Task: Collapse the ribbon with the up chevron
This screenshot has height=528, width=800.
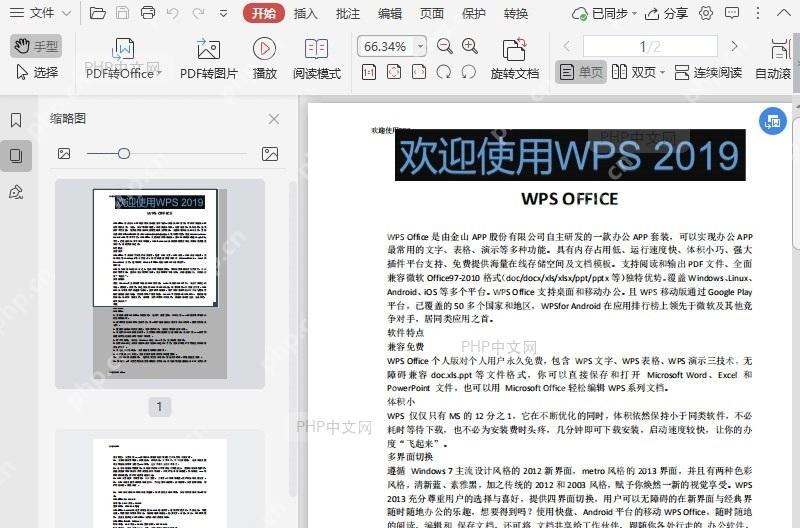Action: click(x=784, y=13)
